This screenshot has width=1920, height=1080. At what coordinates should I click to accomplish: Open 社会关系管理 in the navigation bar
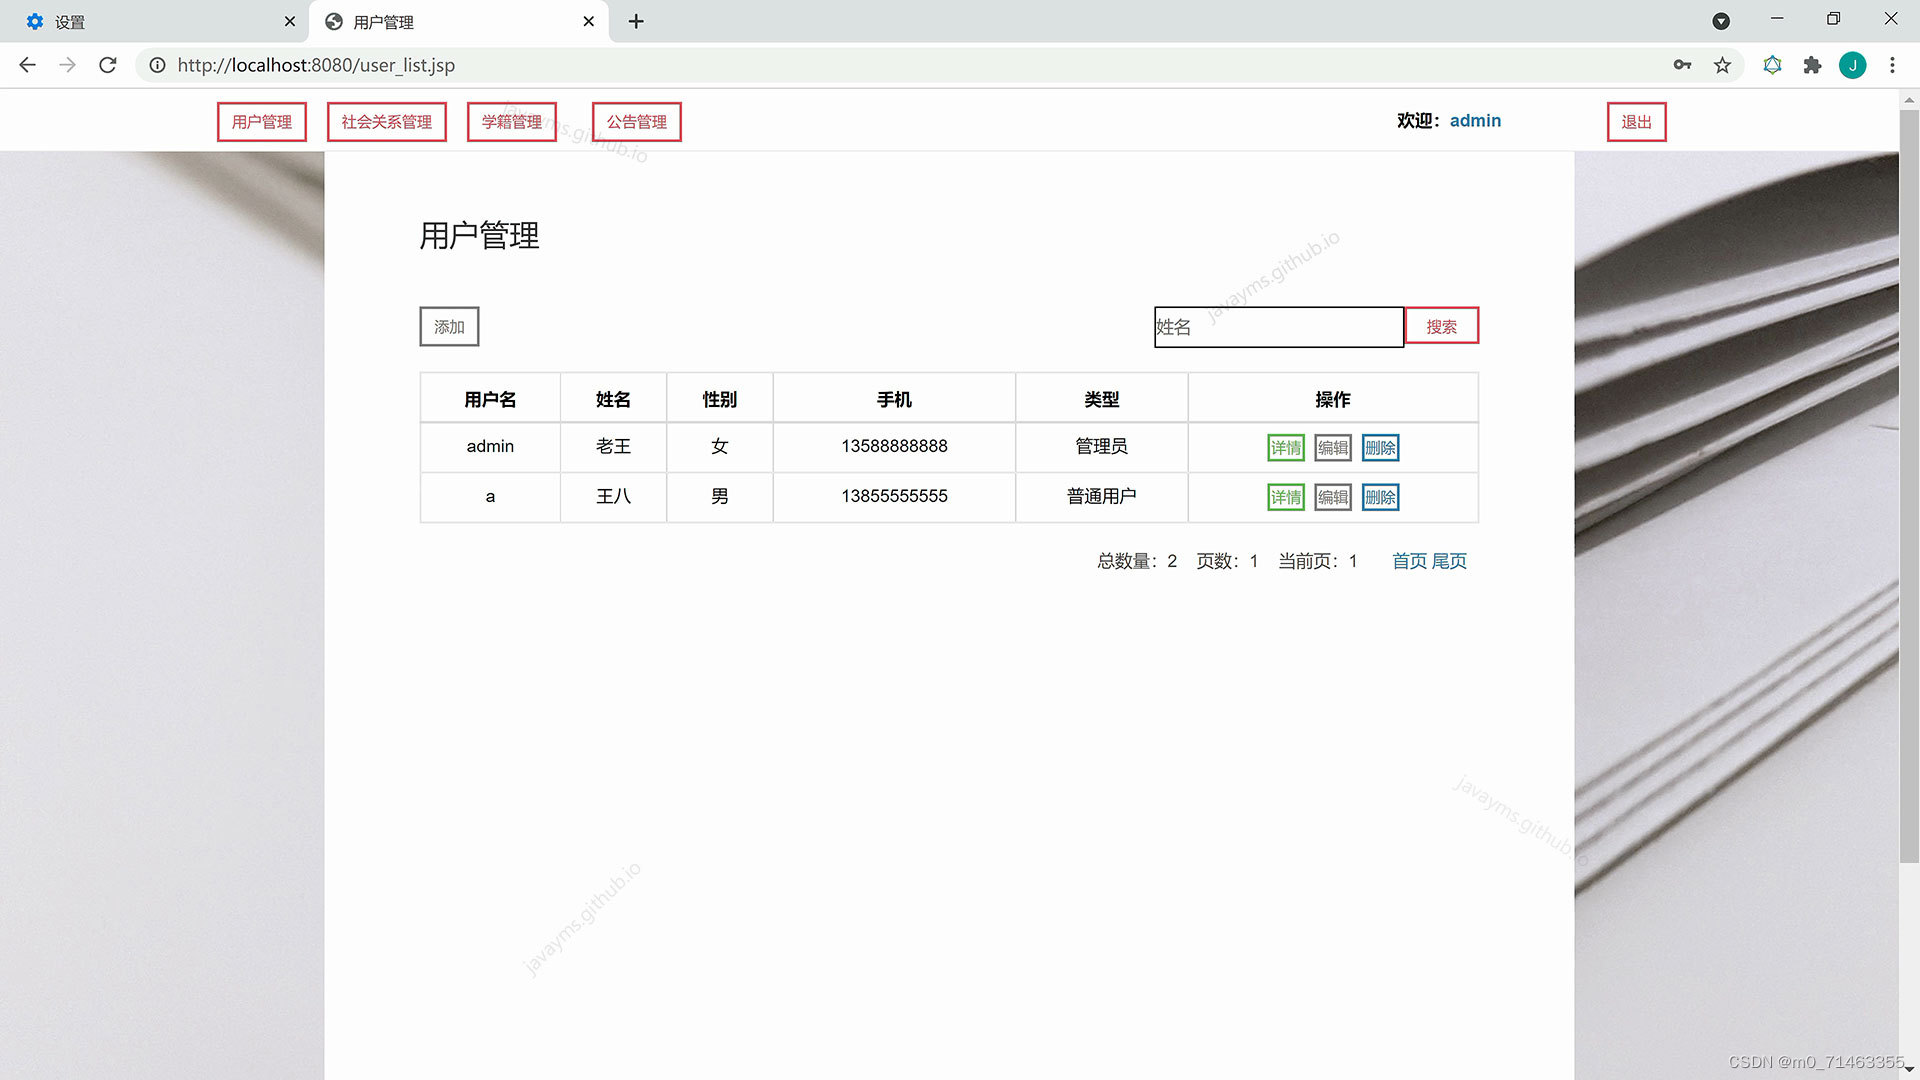click(x=387, y=122)
